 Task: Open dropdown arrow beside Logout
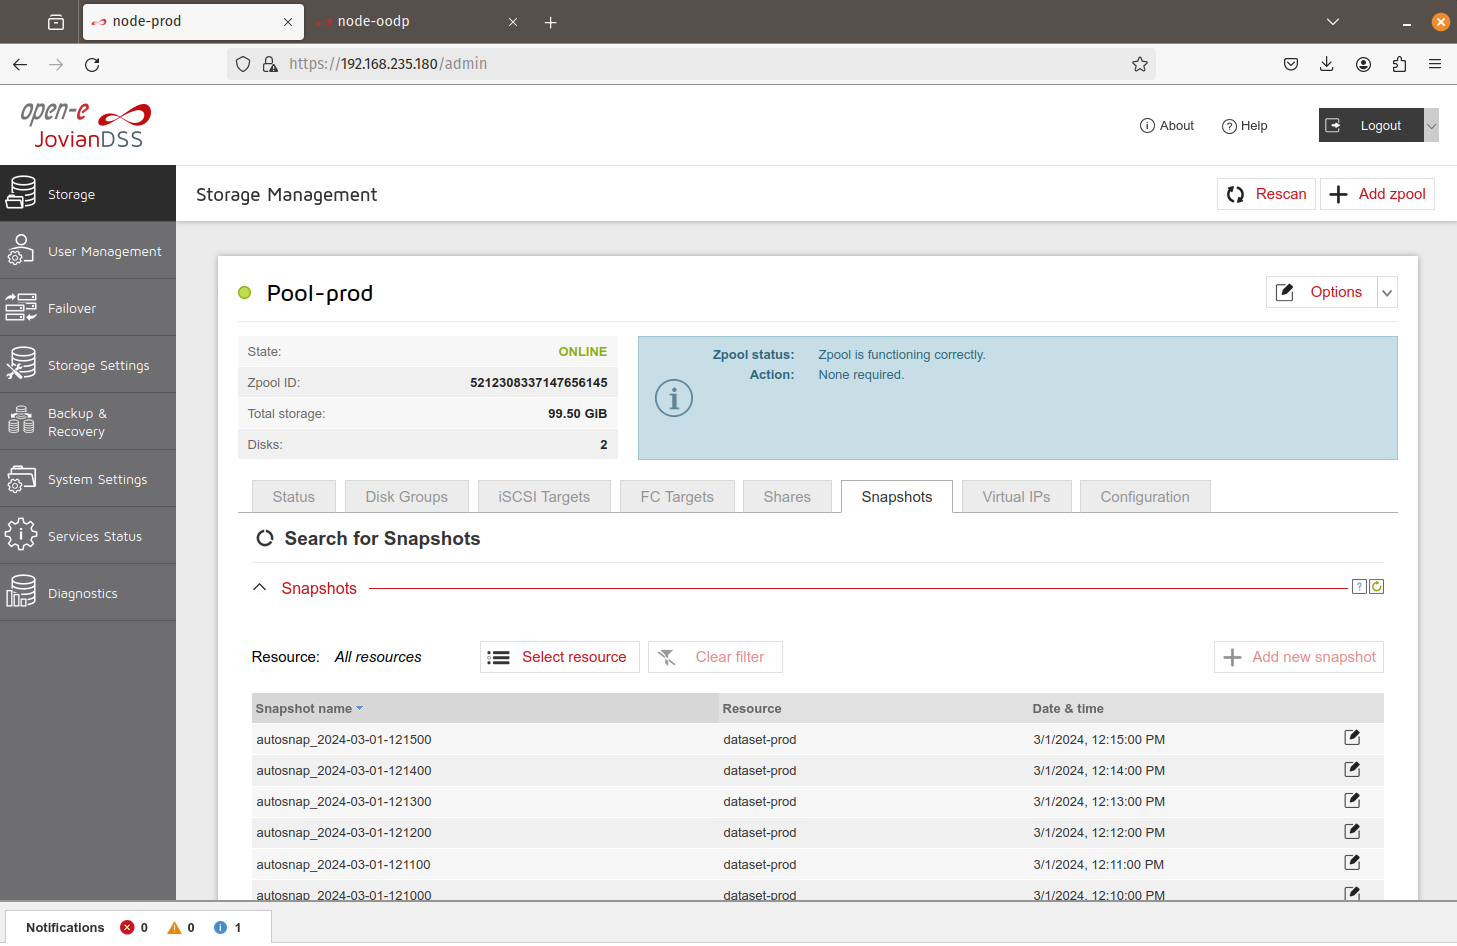click(1431, 126)
